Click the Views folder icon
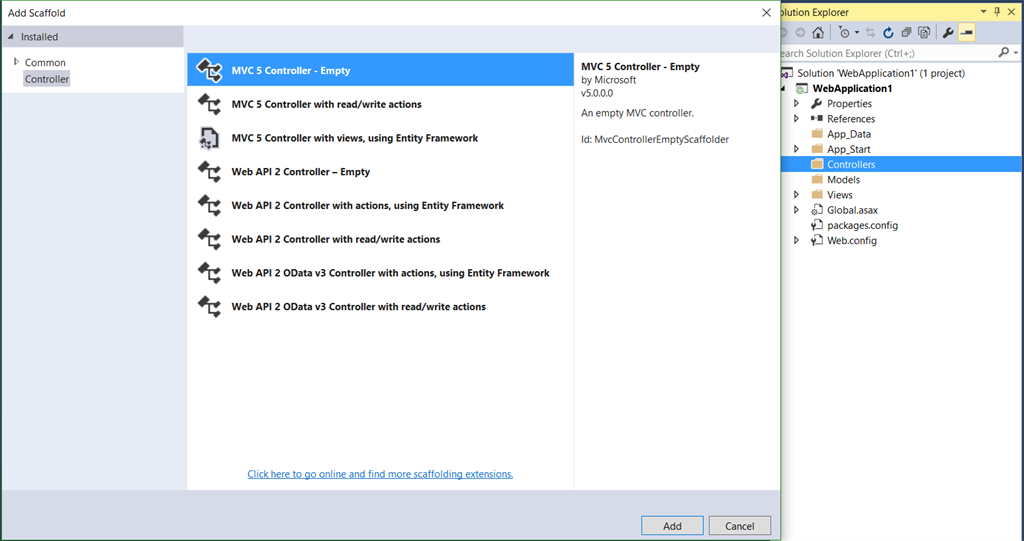1024x541 pixels. click(x=817, y=194)
